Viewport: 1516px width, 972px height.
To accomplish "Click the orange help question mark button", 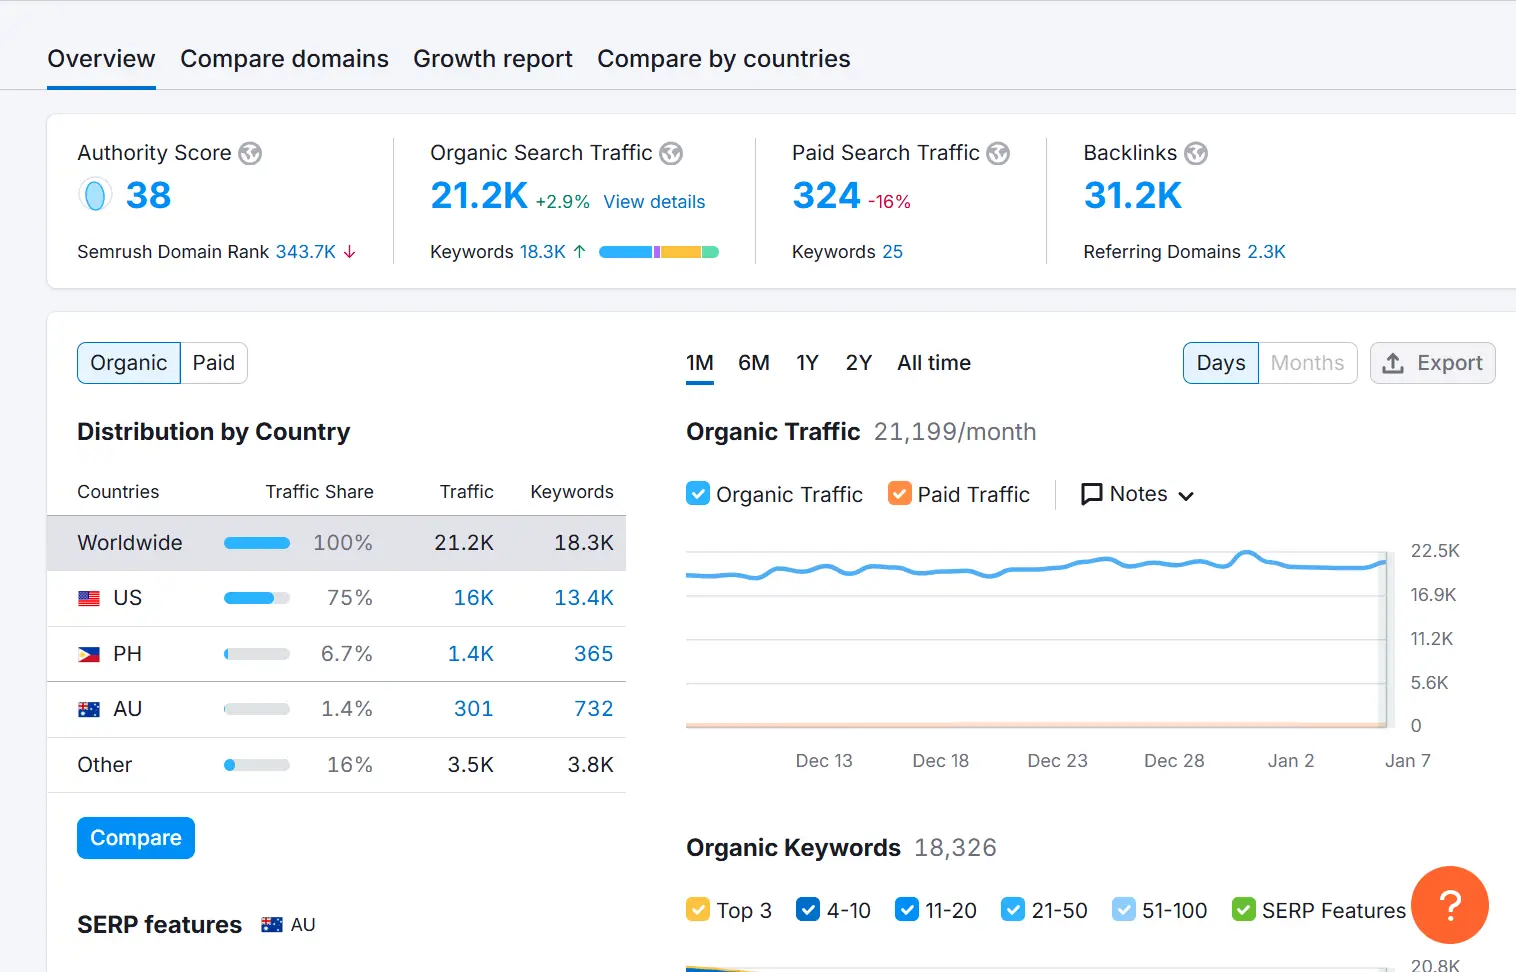I will [1450, 905].
